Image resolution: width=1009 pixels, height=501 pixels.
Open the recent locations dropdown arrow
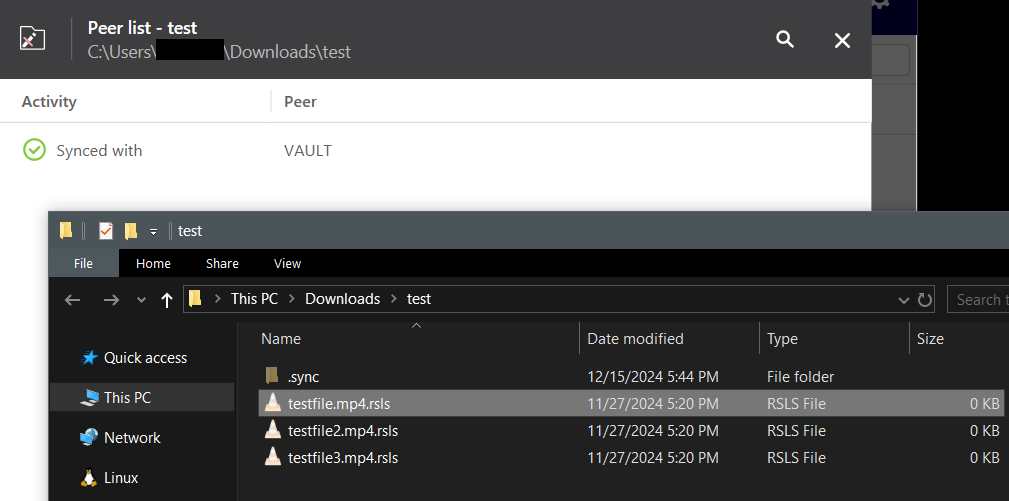click(142, 300)
